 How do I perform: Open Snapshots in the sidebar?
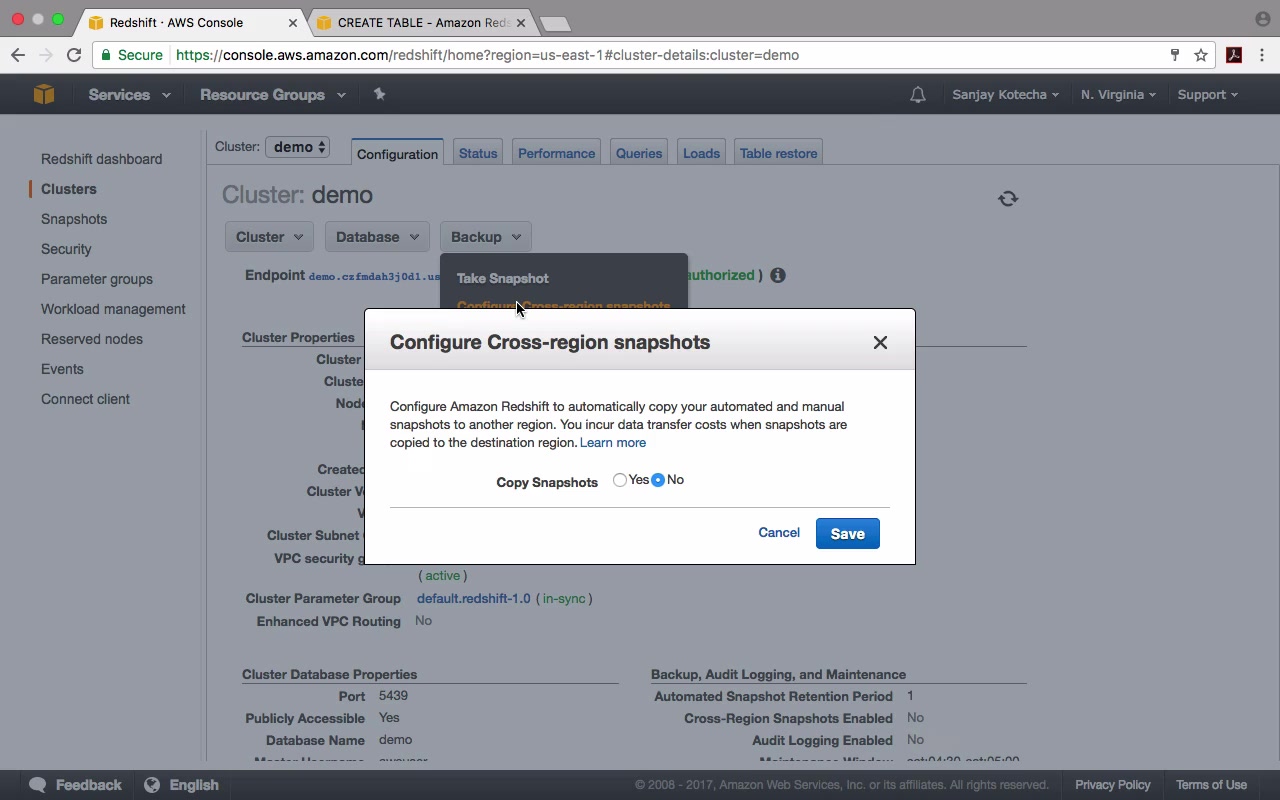pyautogui.click(x=74, y=219)
